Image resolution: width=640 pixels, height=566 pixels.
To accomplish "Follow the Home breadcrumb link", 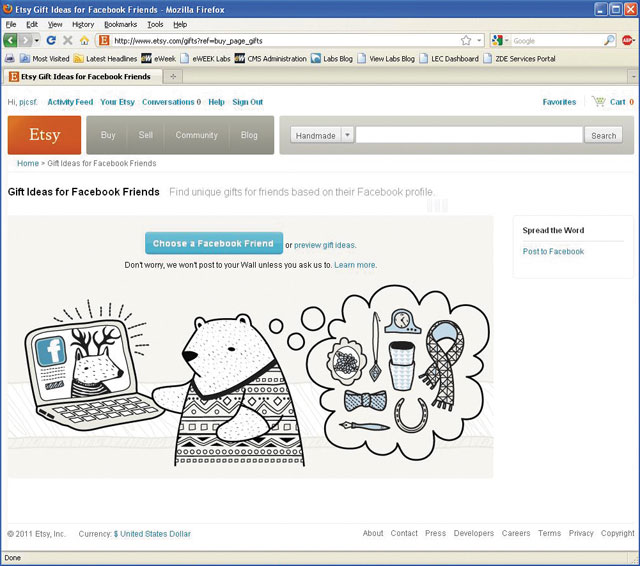I will coord(28,163).
